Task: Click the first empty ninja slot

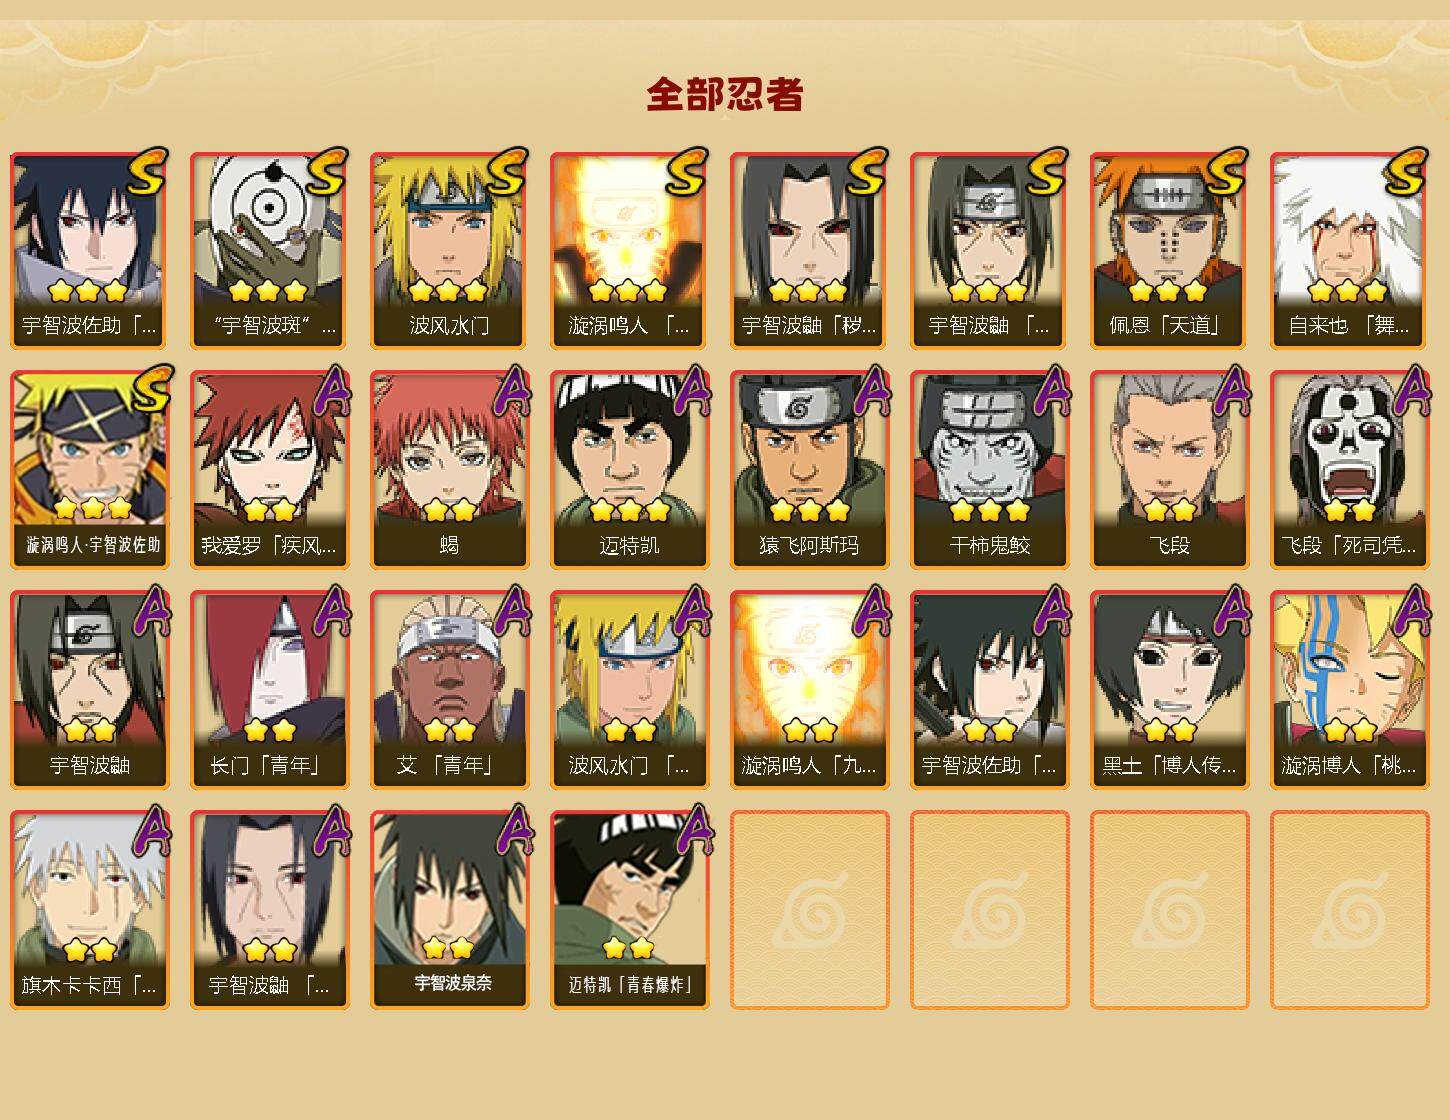Action: coord(809,910)
